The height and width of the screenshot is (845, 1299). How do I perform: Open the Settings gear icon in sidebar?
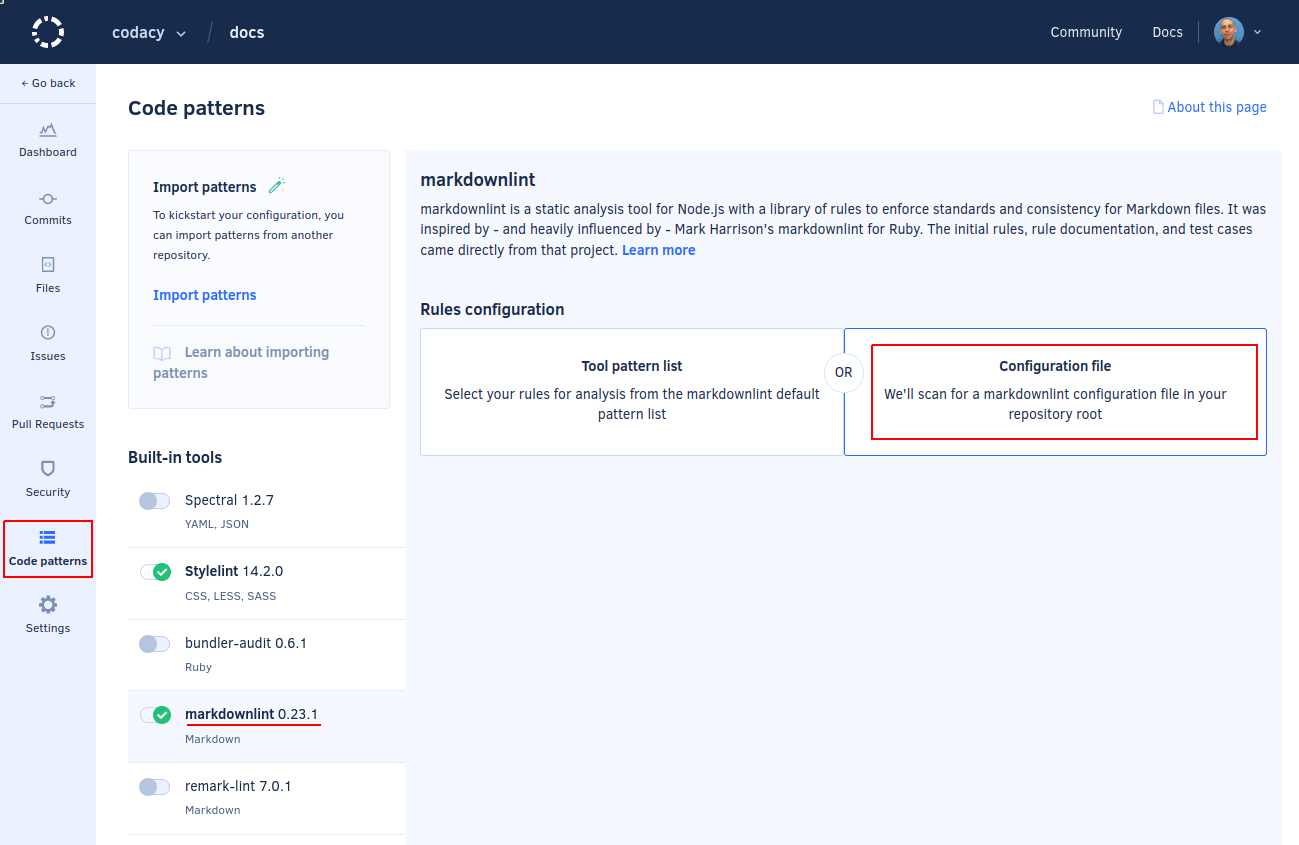tap(48, 605)
